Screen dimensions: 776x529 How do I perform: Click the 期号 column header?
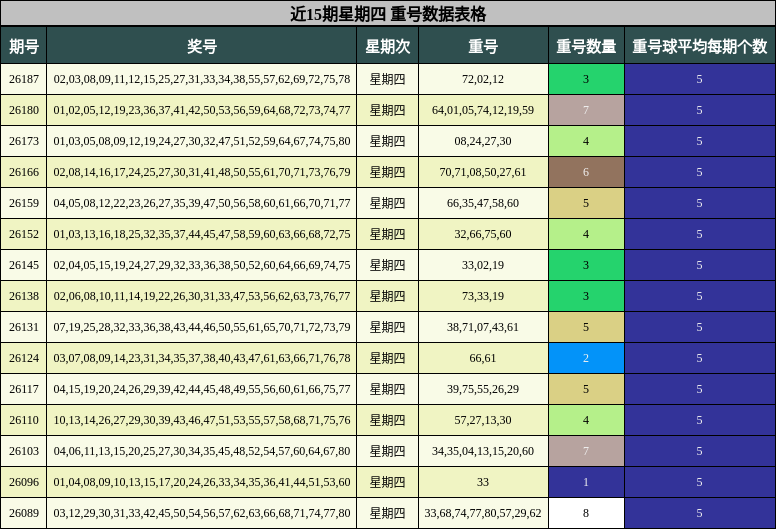pyautogui.click(x=24, y=46)
